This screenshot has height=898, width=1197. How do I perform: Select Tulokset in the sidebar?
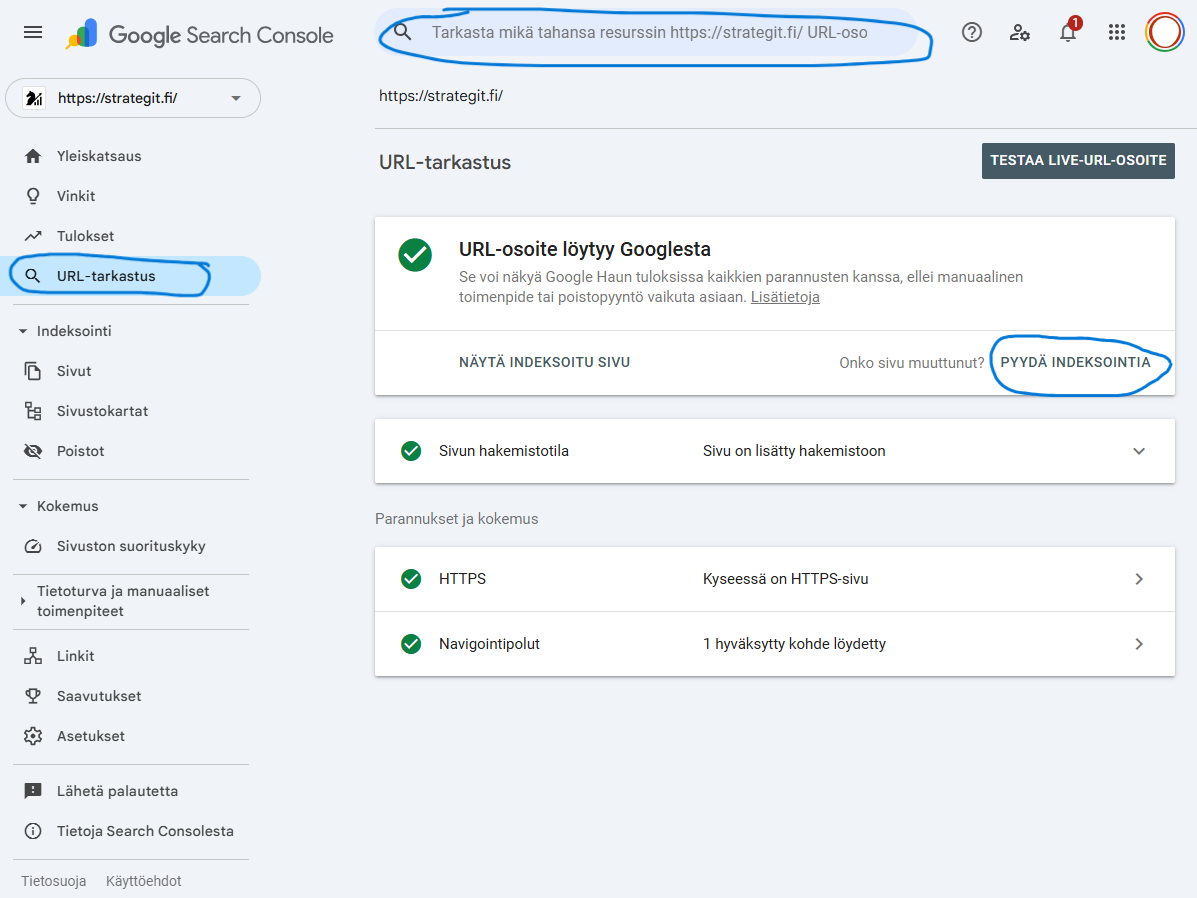coord(85,236)
